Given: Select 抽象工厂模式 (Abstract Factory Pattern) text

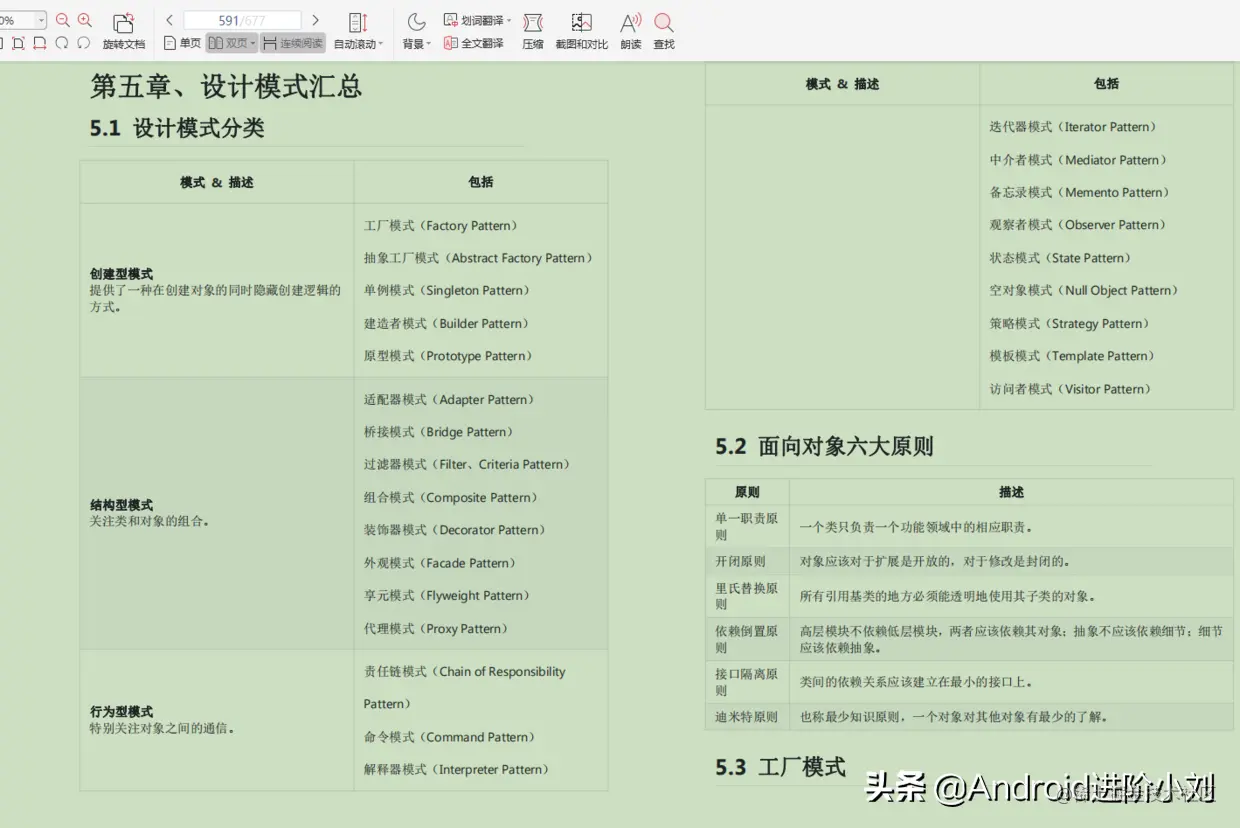Looking at the screenshot, I should (479, 258).
